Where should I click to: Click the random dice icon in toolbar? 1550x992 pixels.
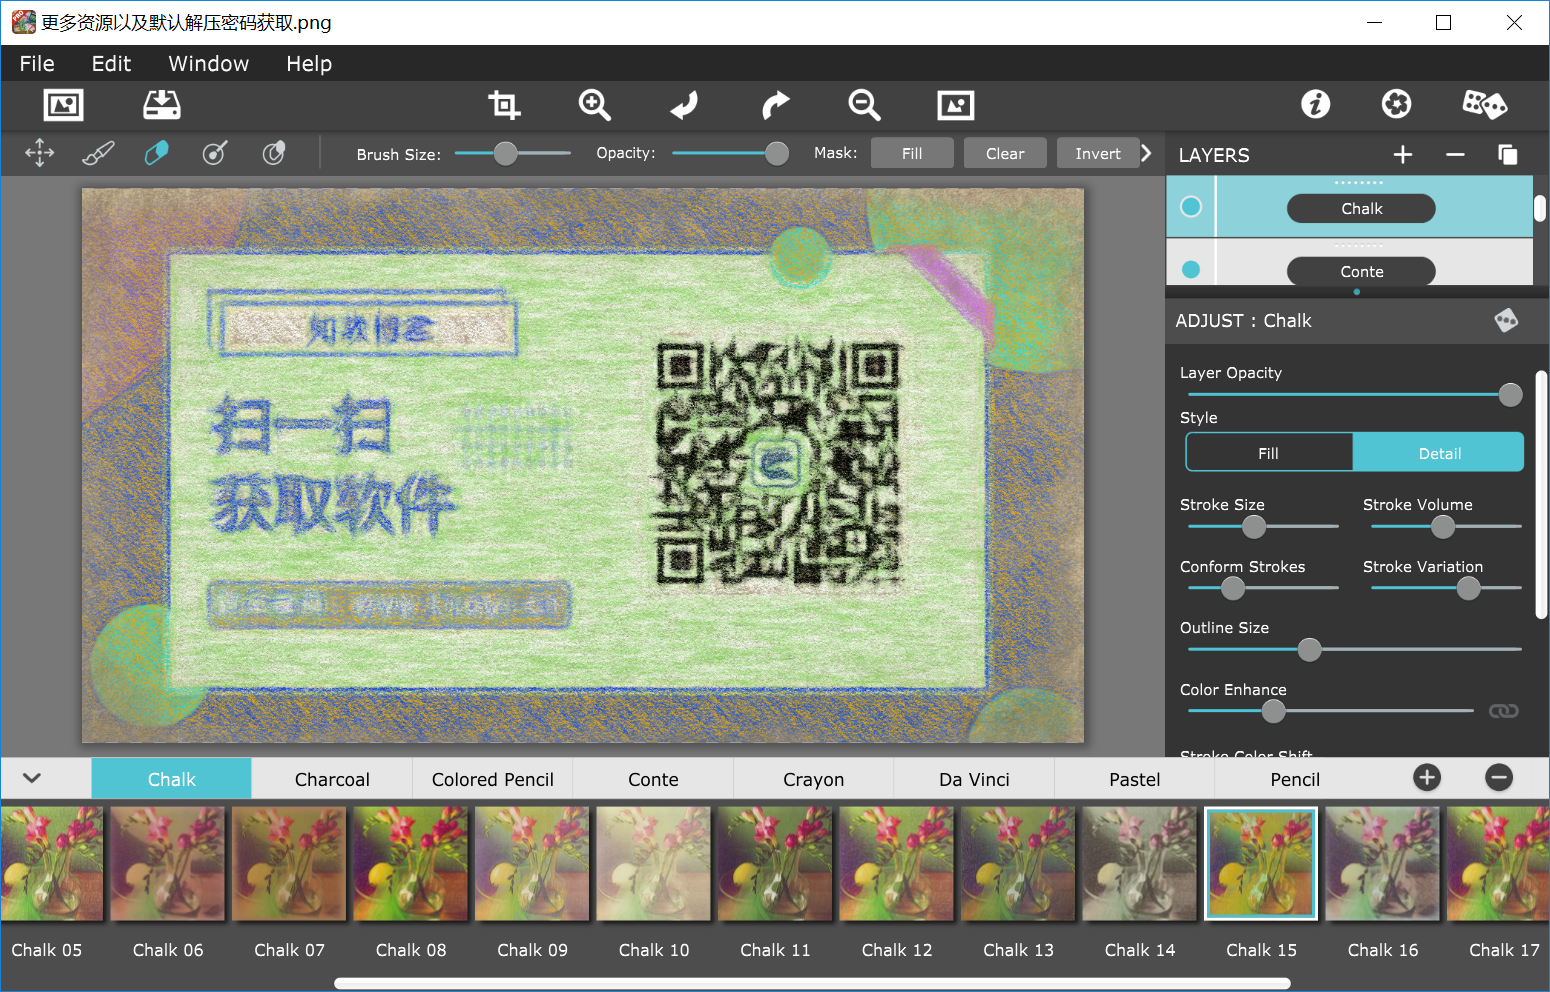pyautogui.click(x=1484, y=104)
